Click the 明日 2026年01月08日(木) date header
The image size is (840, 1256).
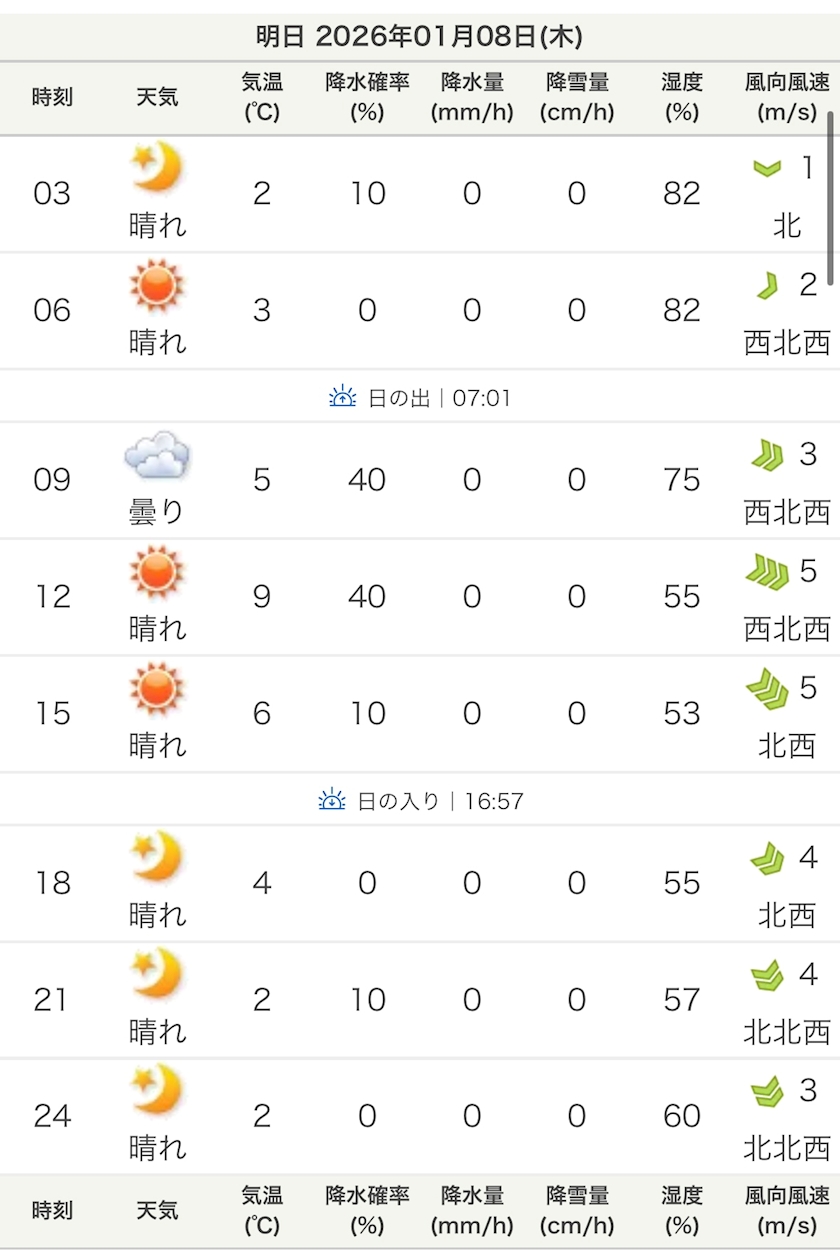click(x=419, y=37)
